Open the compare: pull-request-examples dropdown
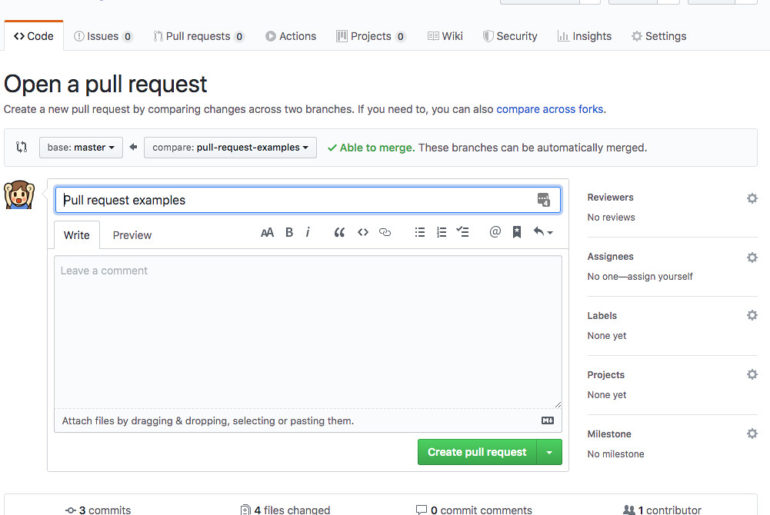Screen dimensions: 770x515 pyautogui.click(x=230, y=147)
